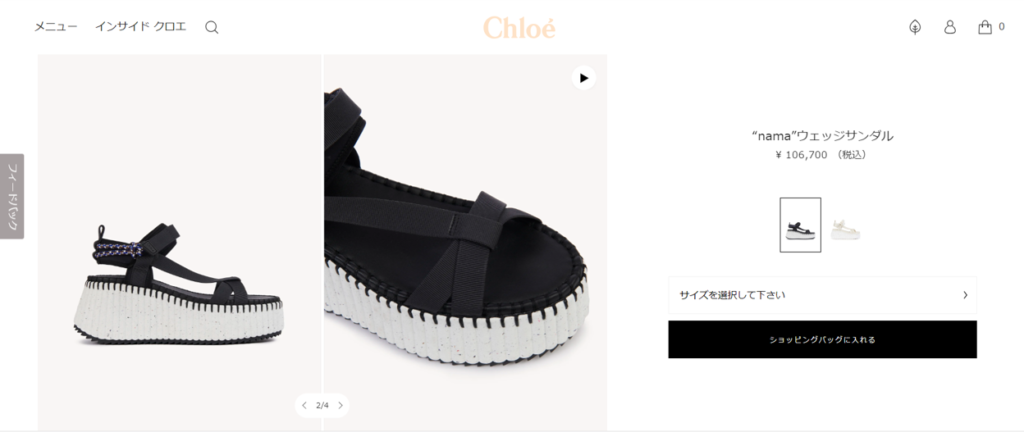
Task: Click the leaf sustainability icon
Action: pyautogui.click(x=915, y=27)
